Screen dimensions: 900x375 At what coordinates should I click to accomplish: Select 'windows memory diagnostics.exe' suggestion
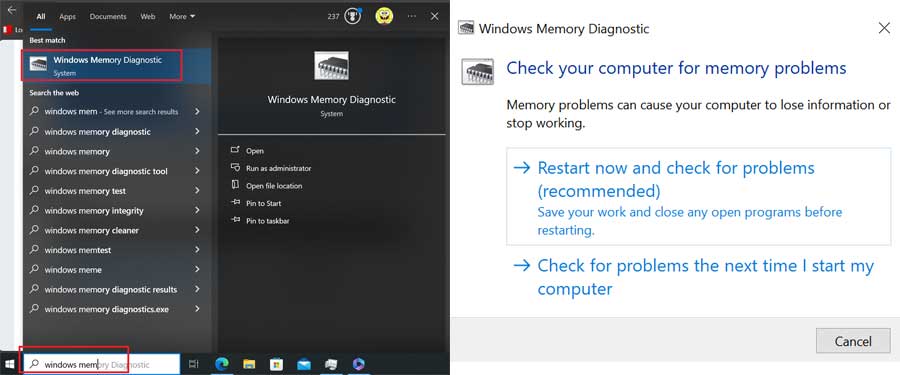coord(106,309)
